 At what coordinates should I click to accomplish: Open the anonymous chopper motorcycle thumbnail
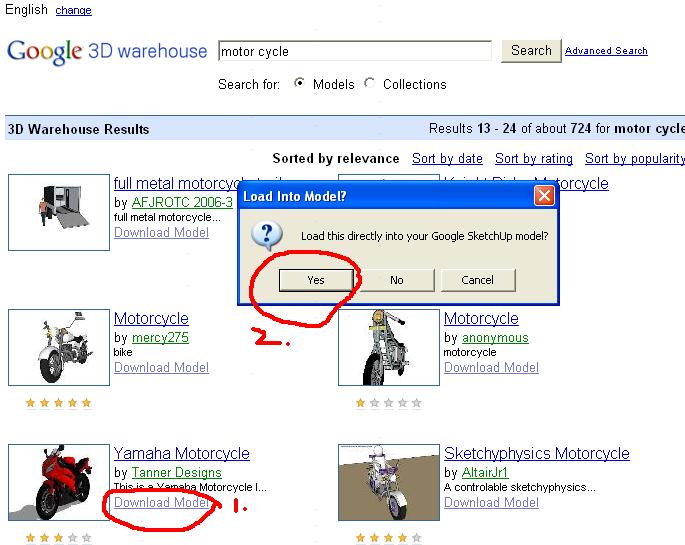tap(389, 347)
